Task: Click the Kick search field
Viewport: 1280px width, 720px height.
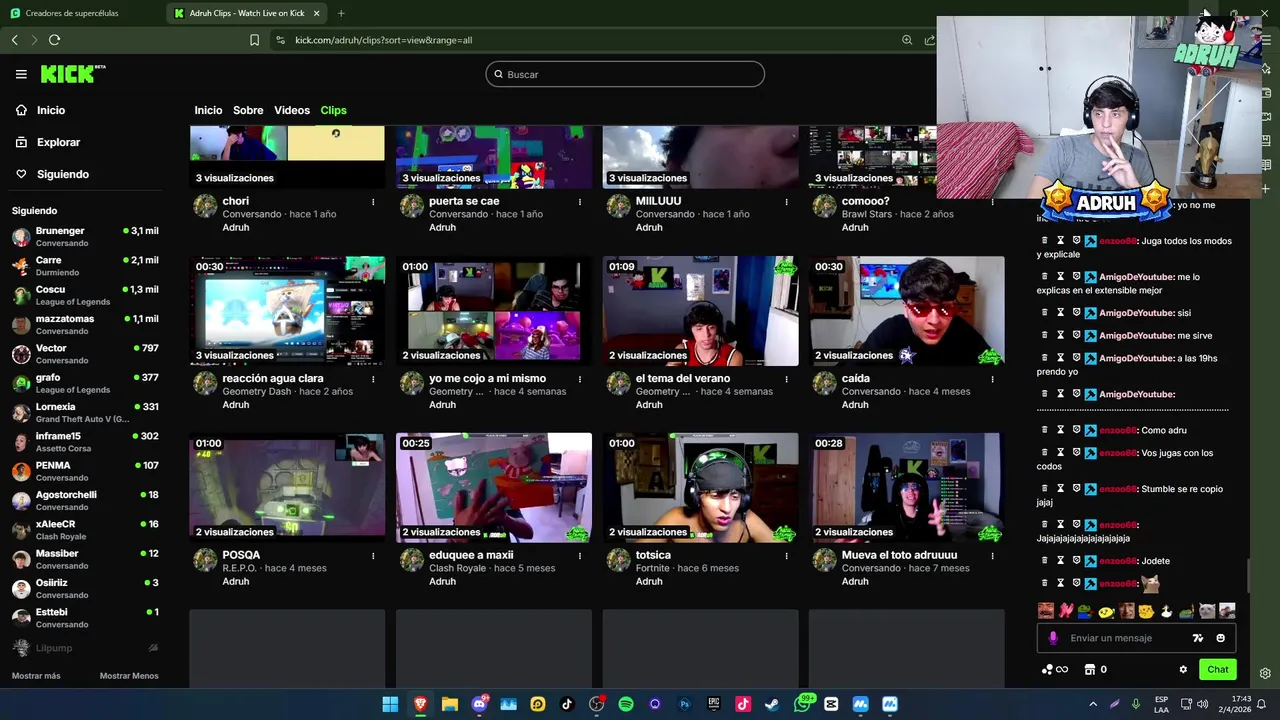Action: click(625, 74)
